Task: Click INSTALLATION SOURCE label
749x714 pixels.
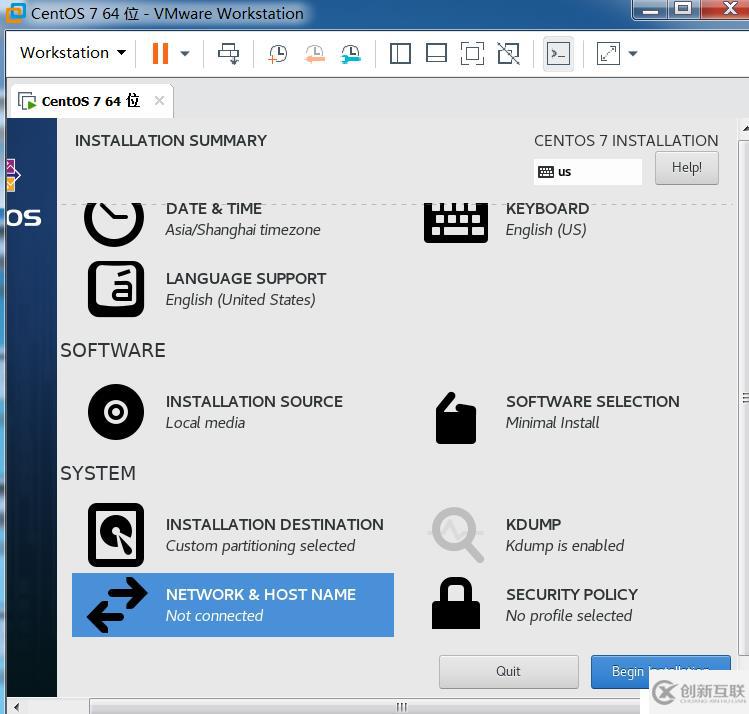Action: click(254, 402)
